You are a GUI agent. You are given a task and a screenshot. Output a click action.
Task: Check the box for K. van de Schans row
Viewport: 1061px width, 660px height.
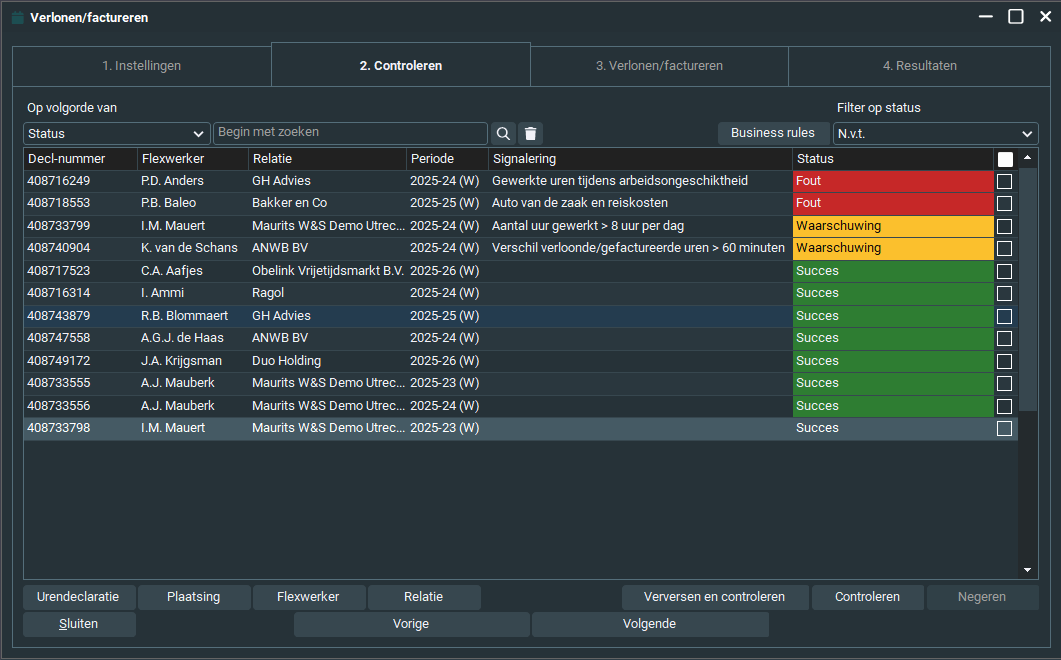[x=1005, y=248]
